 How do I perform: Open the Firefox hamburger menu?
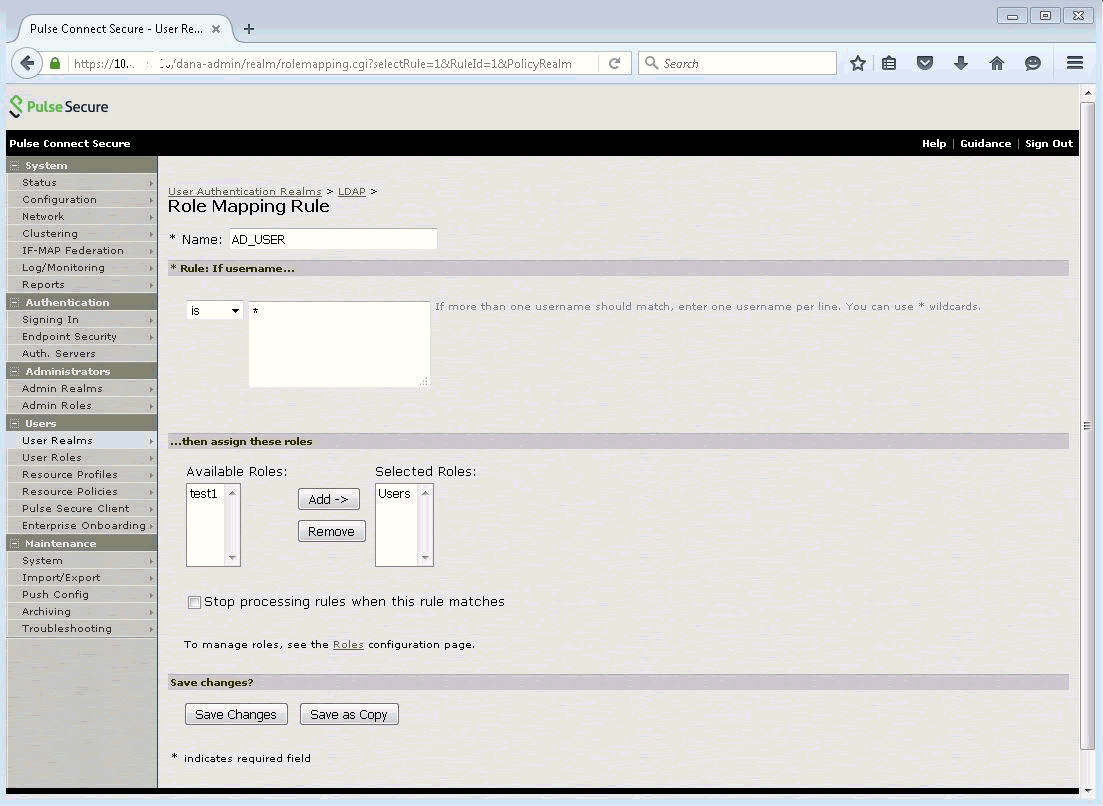[1075, 63]
